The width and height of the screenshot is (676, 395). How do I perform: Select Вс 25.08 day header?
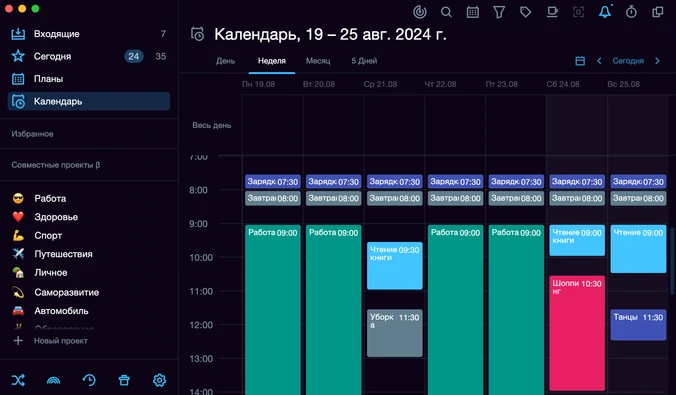point(623,84)
